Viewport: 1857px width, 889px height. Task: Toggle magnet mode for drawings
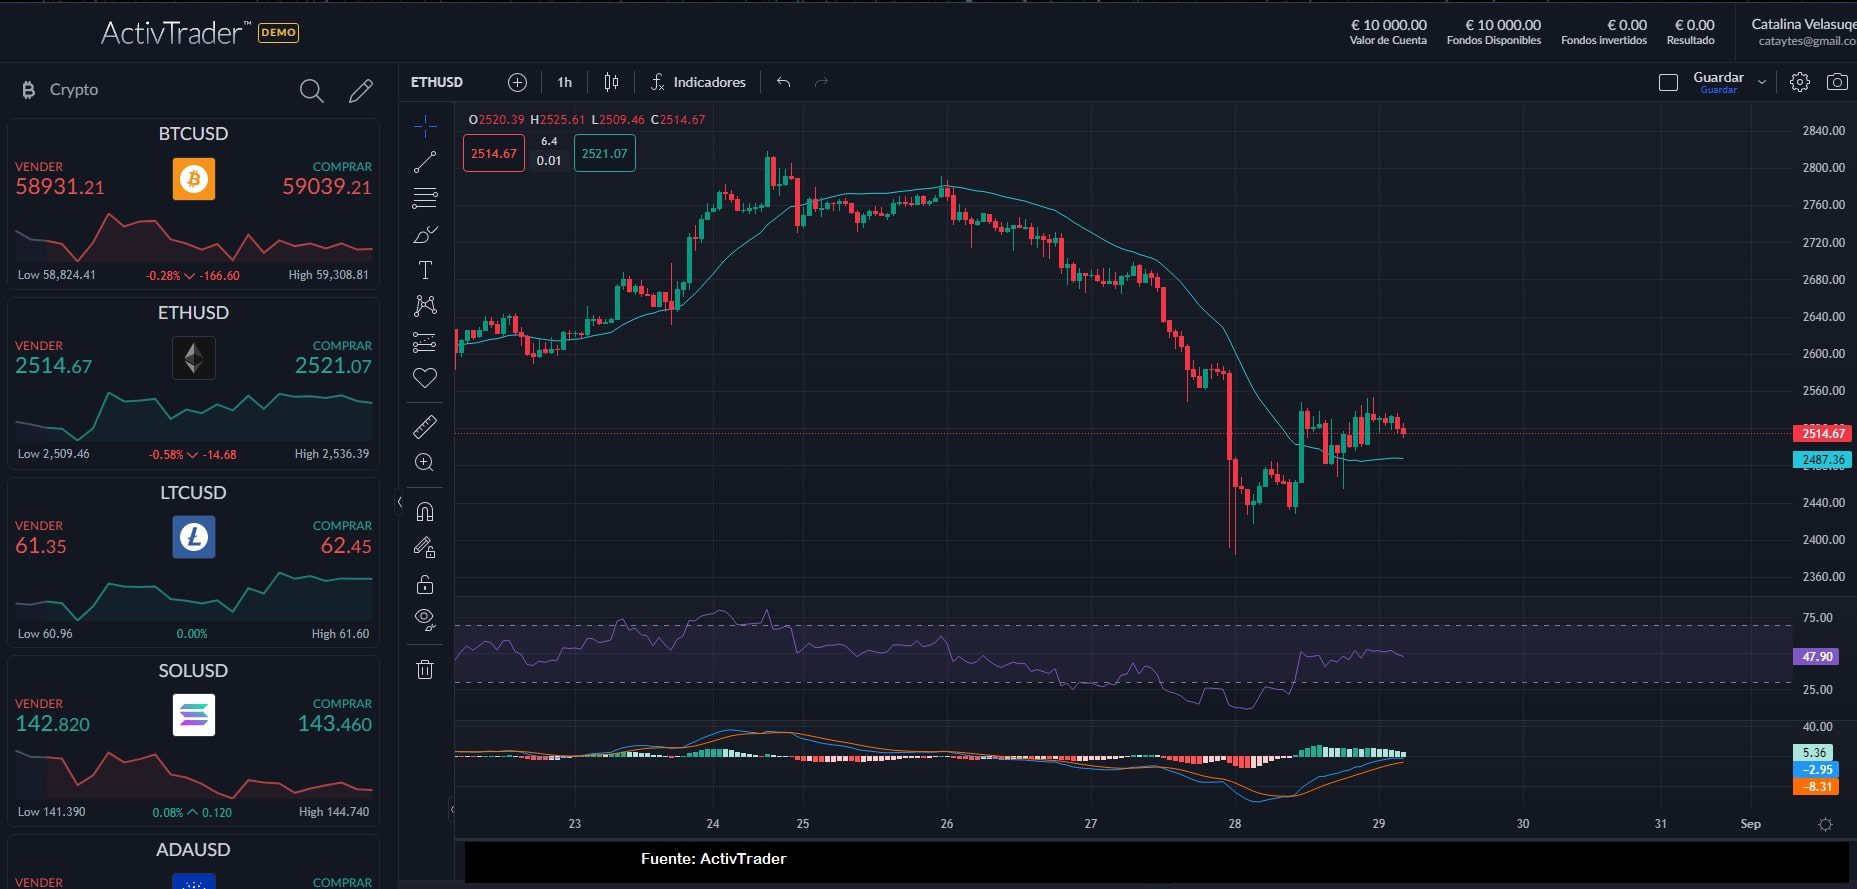425,512
